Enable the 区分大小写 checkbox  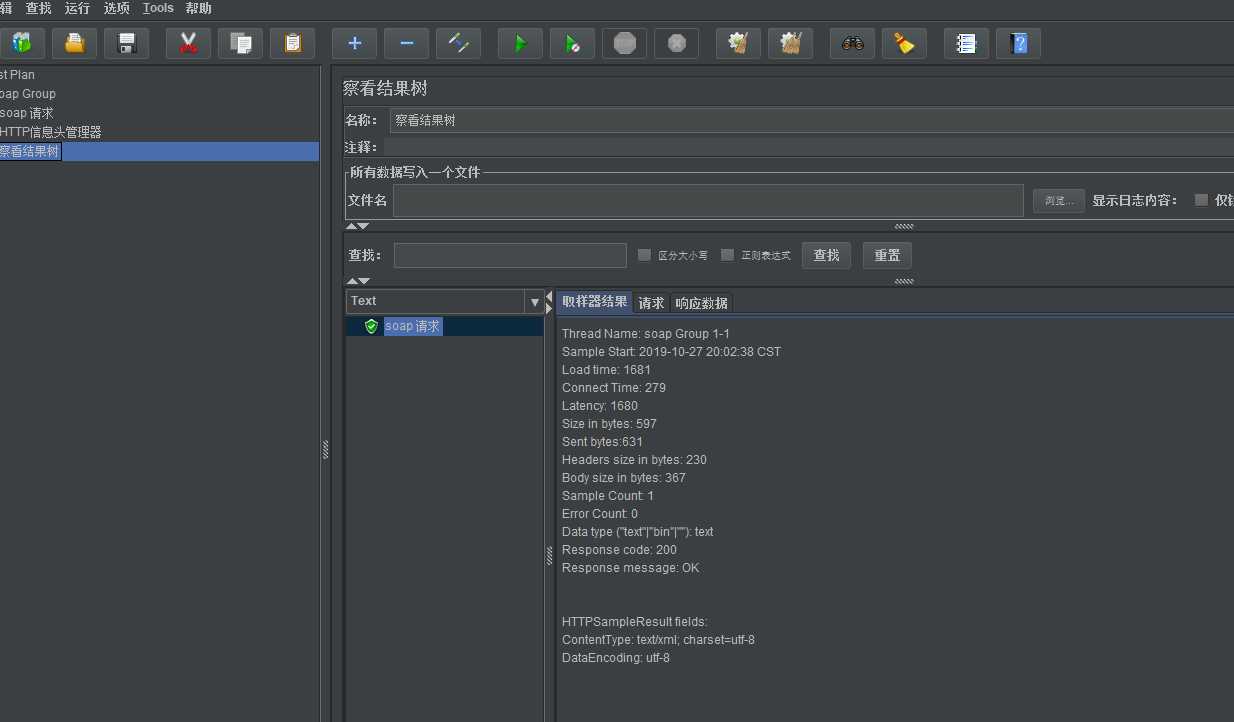[645, 255]
